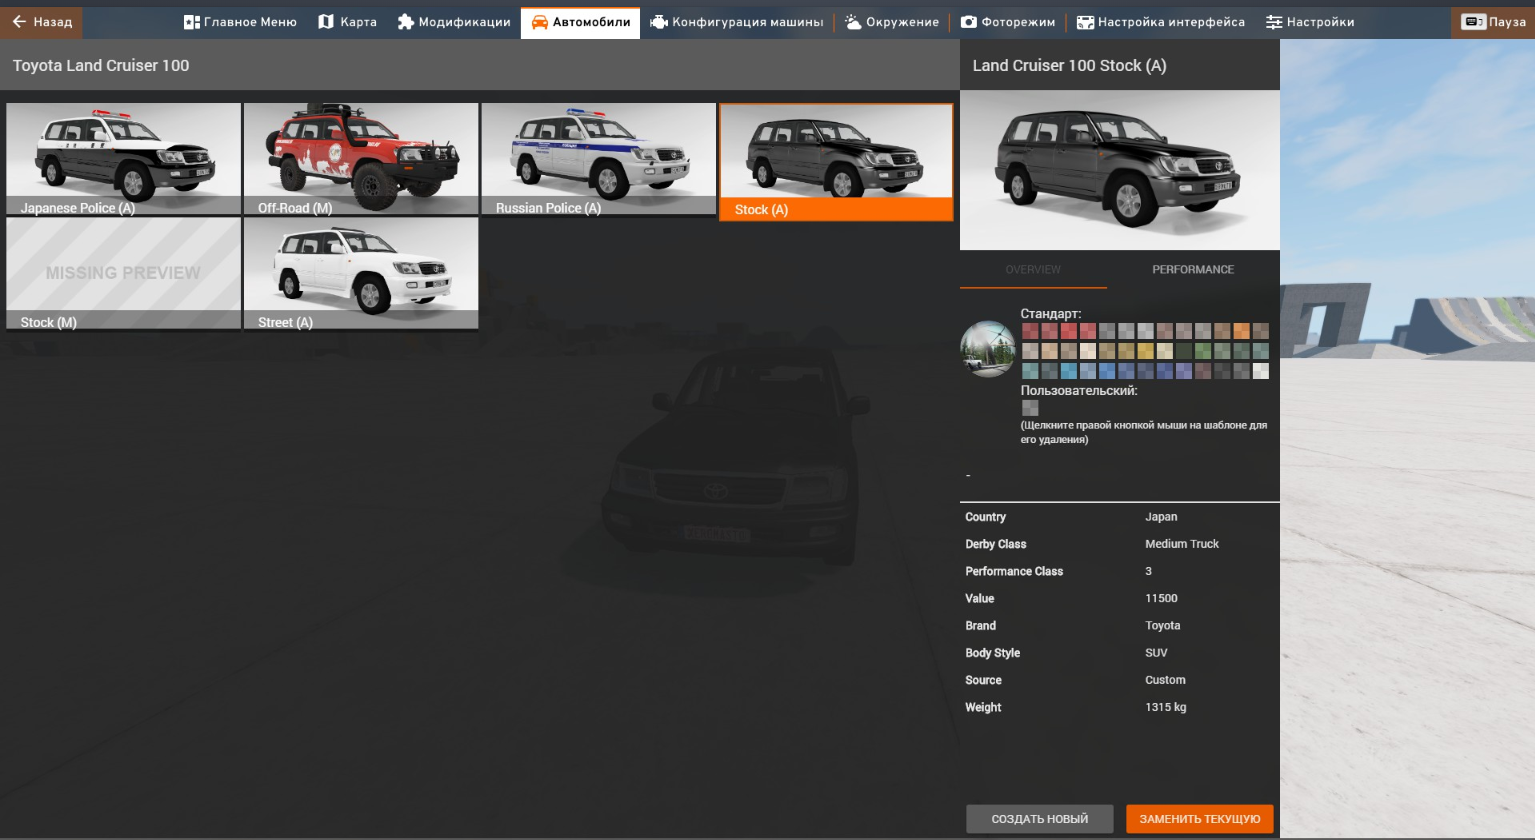Viewport: 1535px width, 840px height.
Task: Click the Пауза pause icon
Action: tap(1473, 21)
